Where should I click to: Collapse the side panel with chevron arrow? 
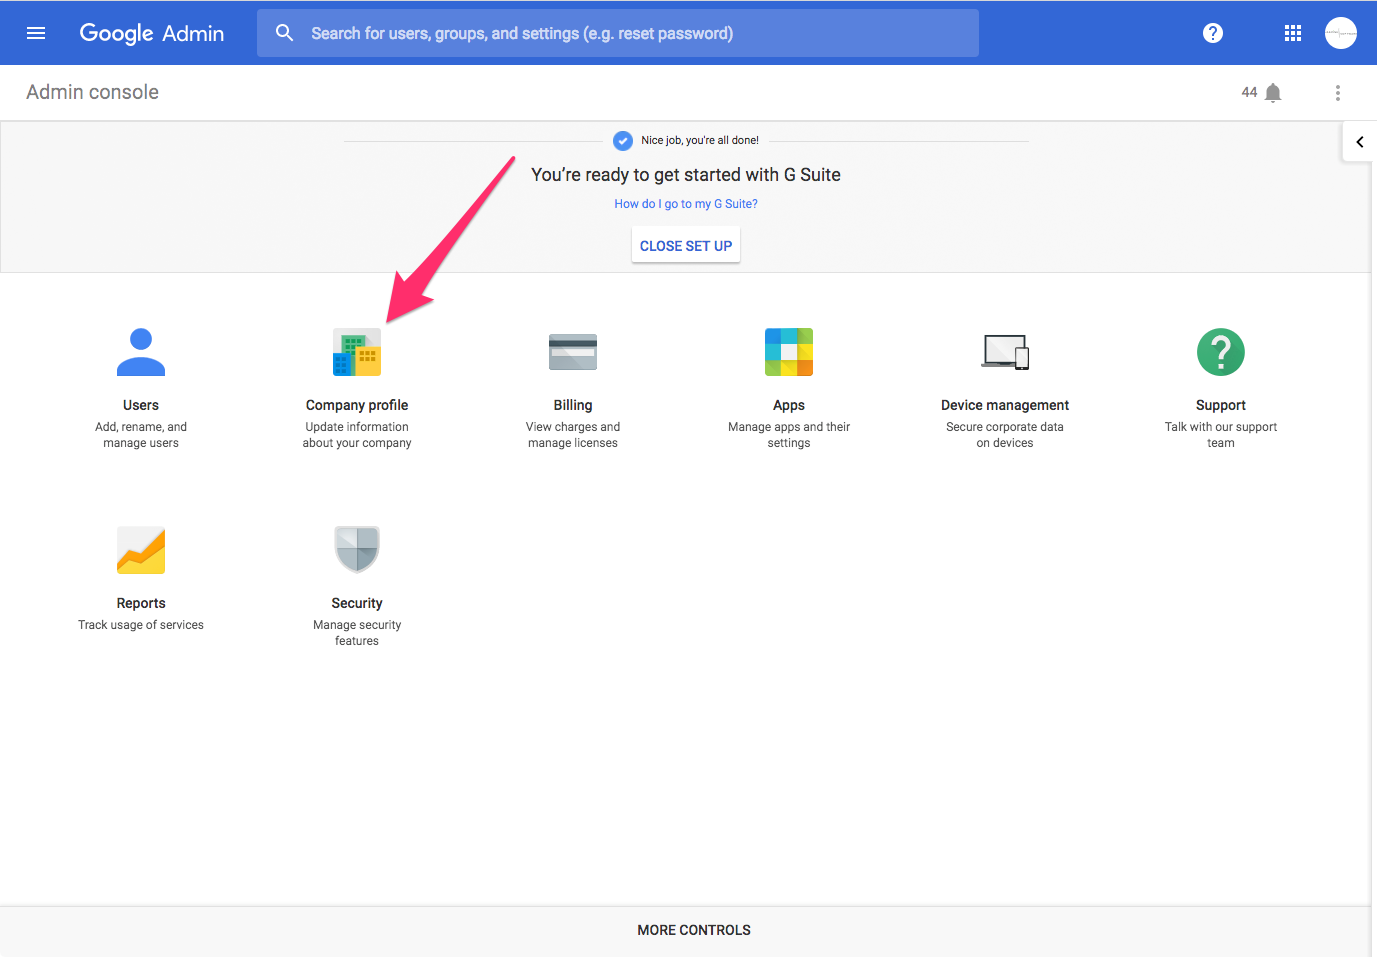1359,142
